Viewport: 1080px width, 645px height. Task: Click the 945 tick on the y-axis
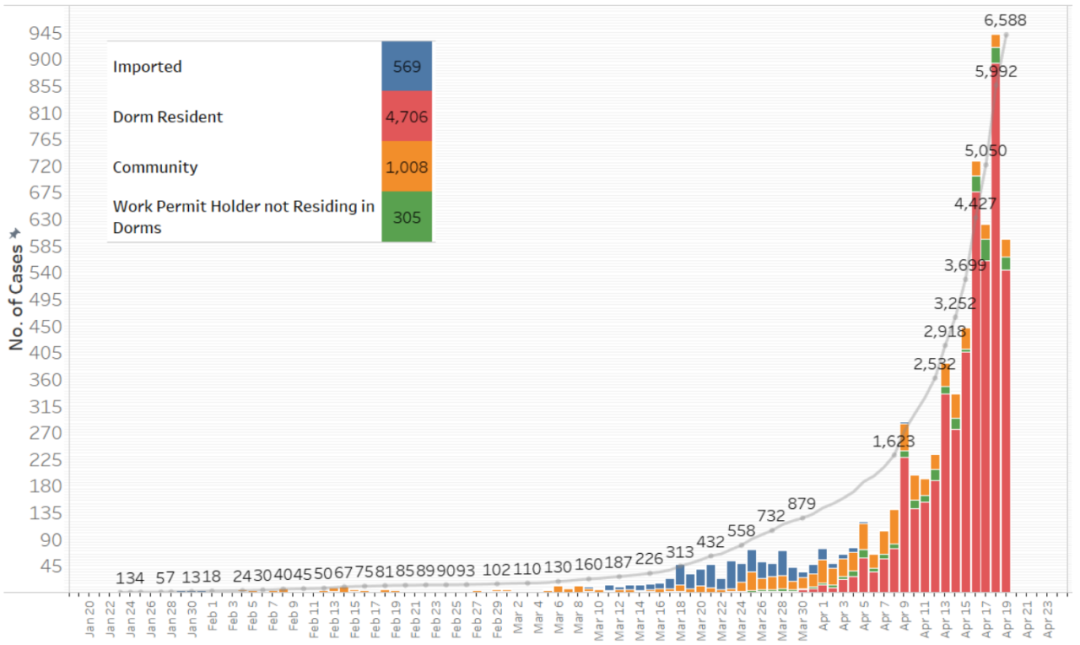tap(46, 33)
